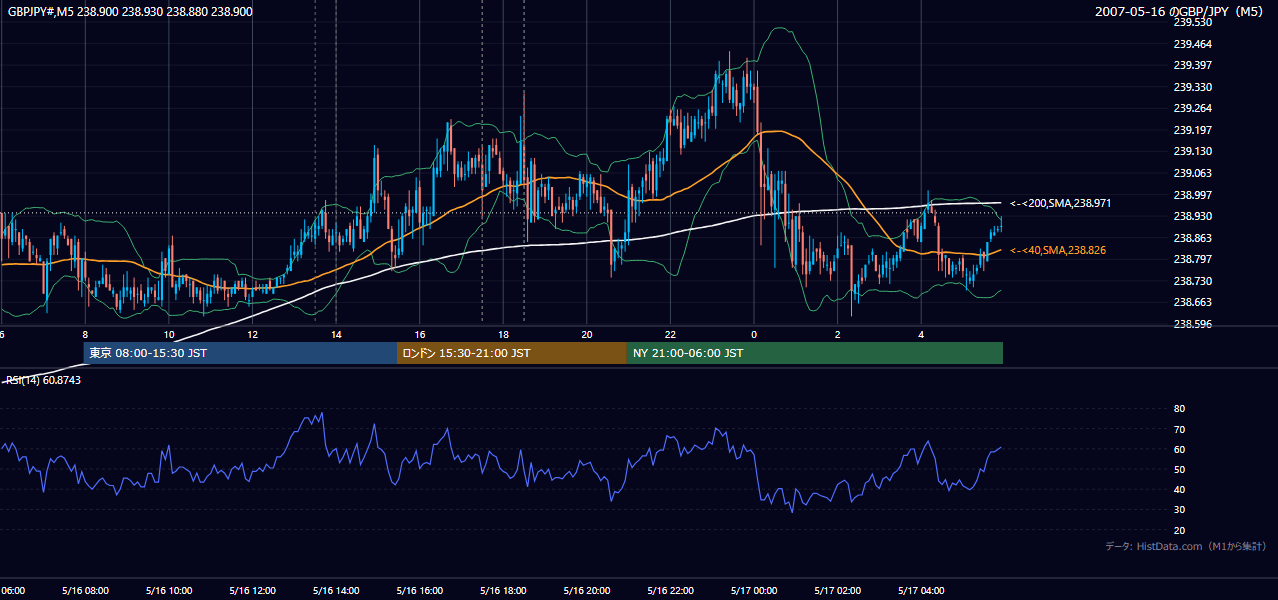Click hour tick 20 under price chart
Viewport: 1278px width, 600px height.
pos(587,334)
